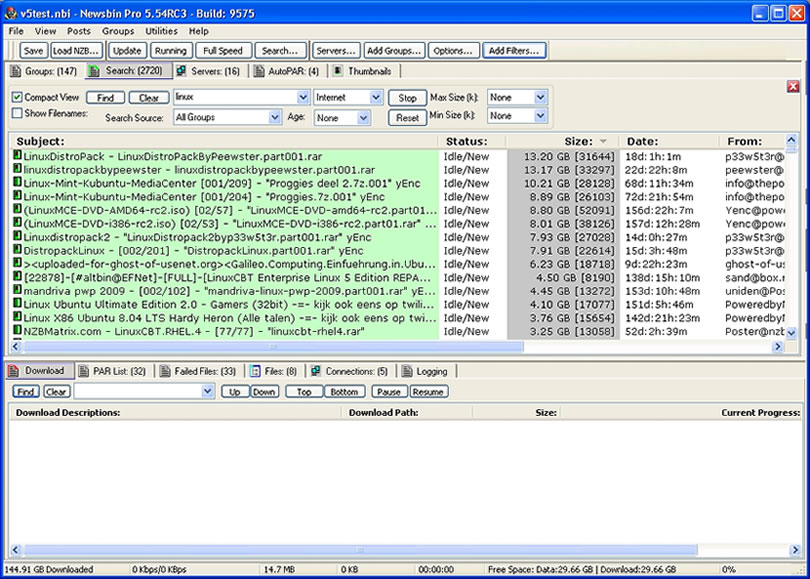Switch to the Failed Files: (33) tab

pos(198,371)
